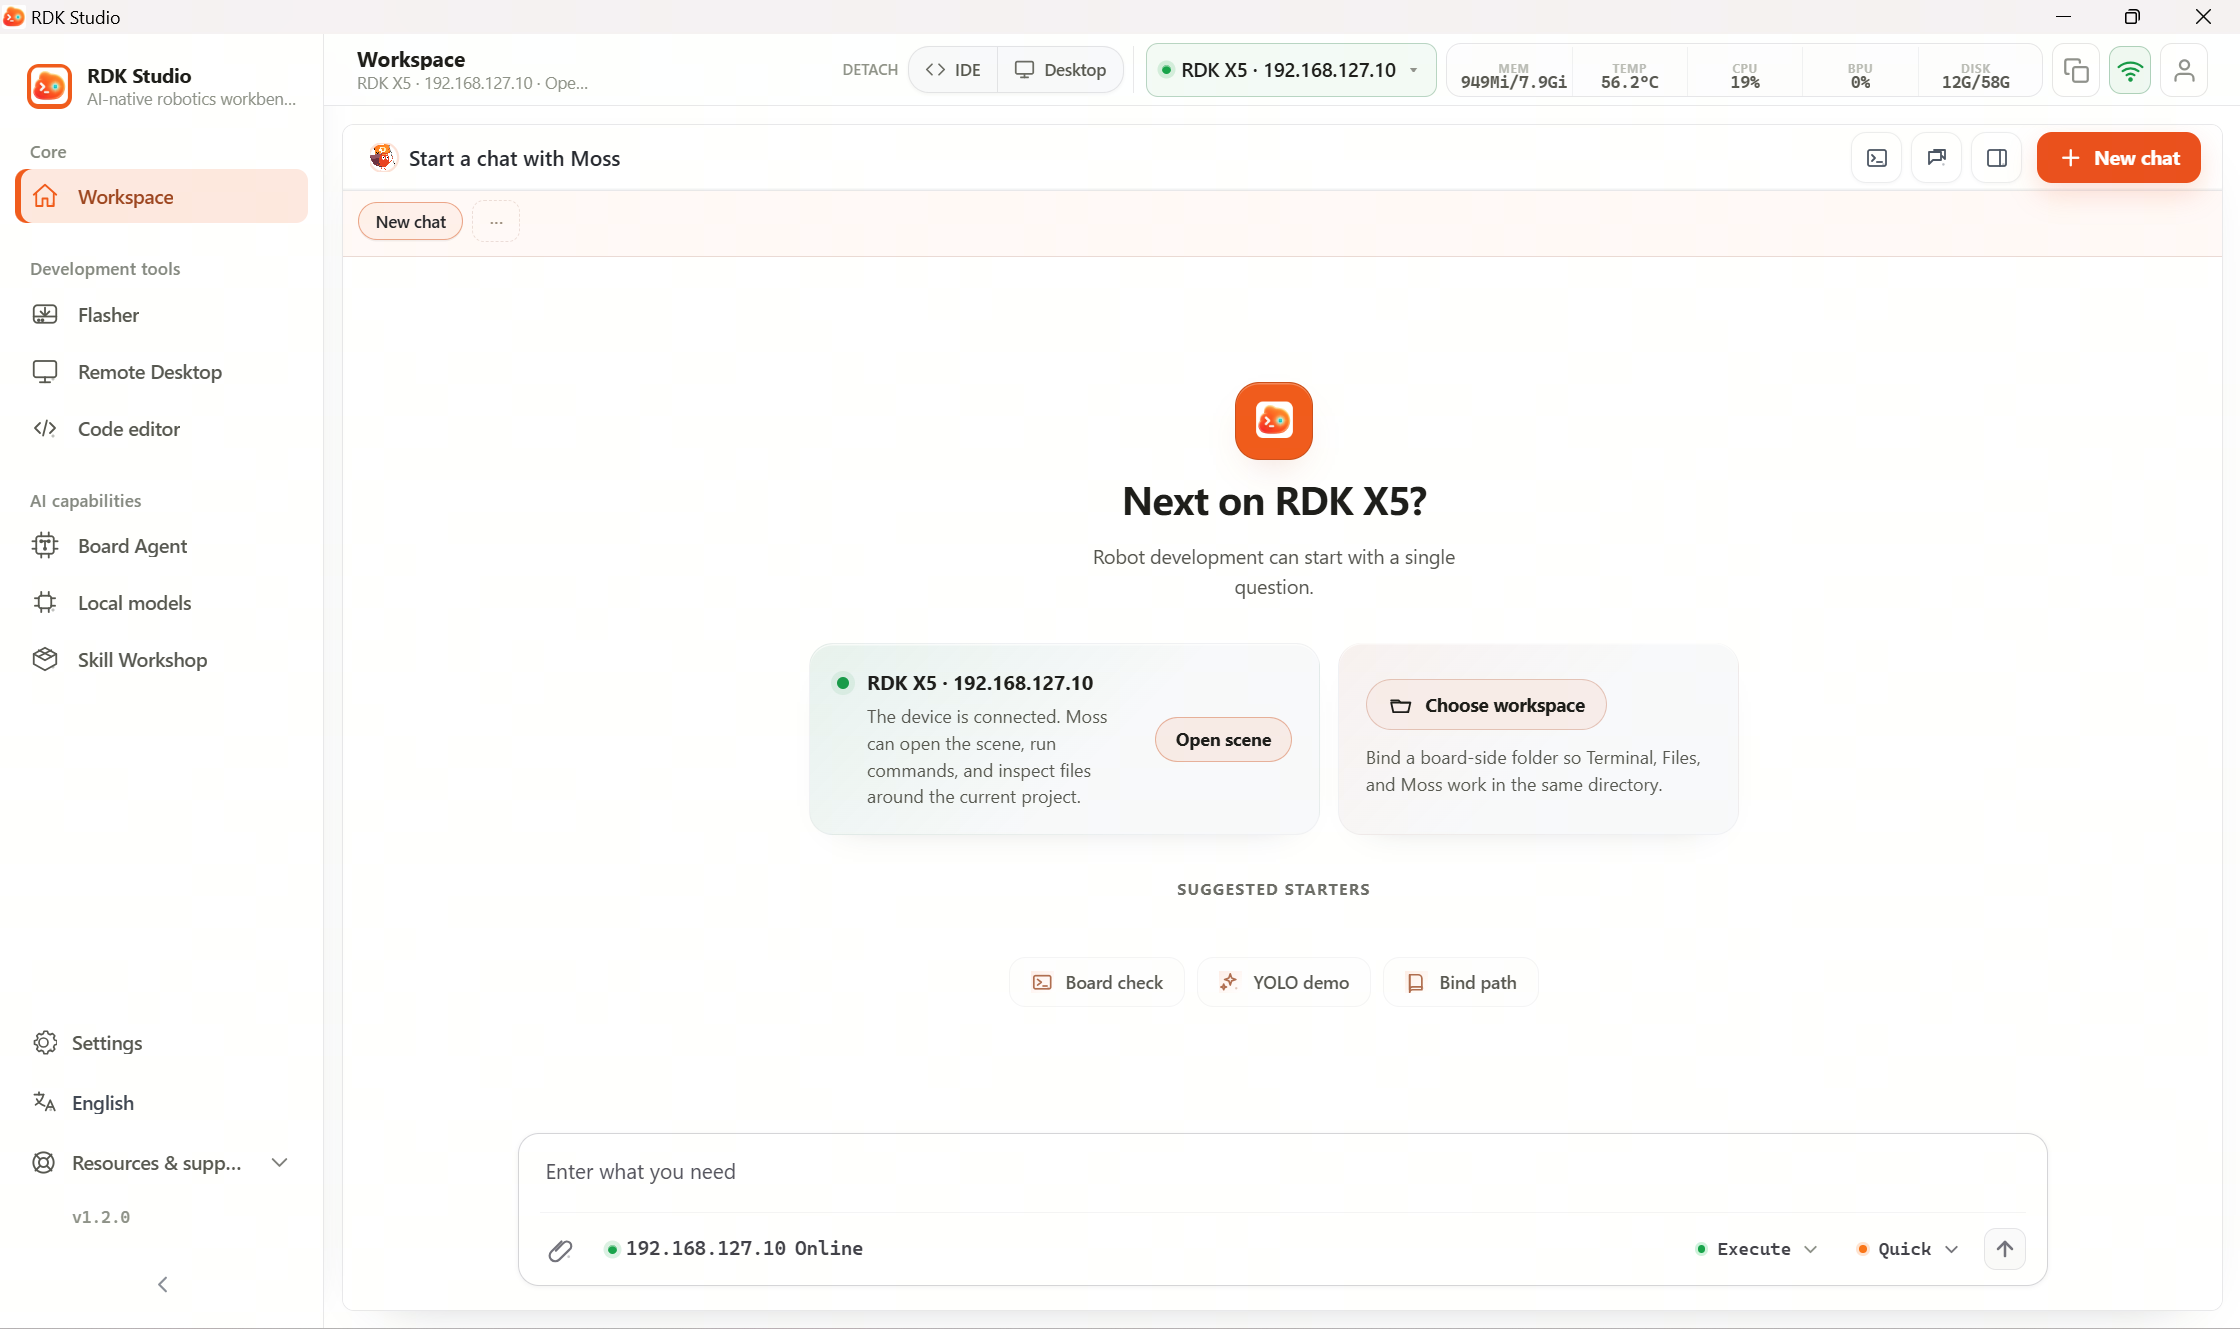Open Remote Desktop tool
Image resolution: width=2240 pixels, height=1329 pixels.
(x=162, y=372)
